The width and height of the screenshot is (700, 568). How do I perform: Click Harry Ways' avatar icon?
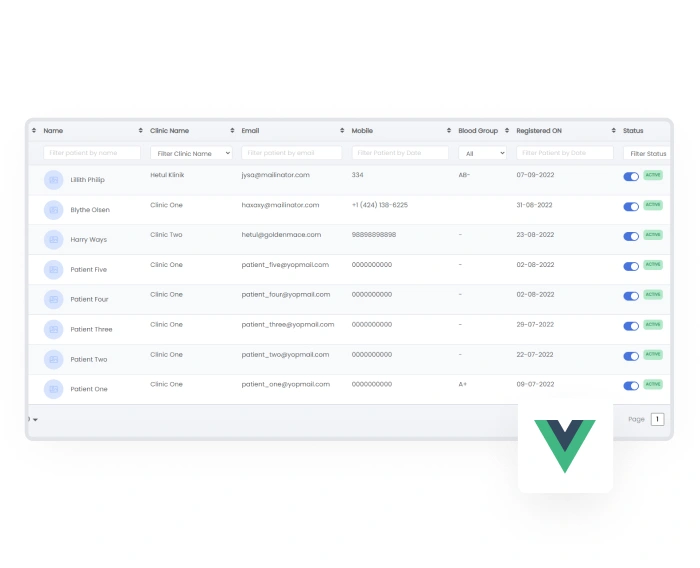pyautogui.click(x=54, y=240)
